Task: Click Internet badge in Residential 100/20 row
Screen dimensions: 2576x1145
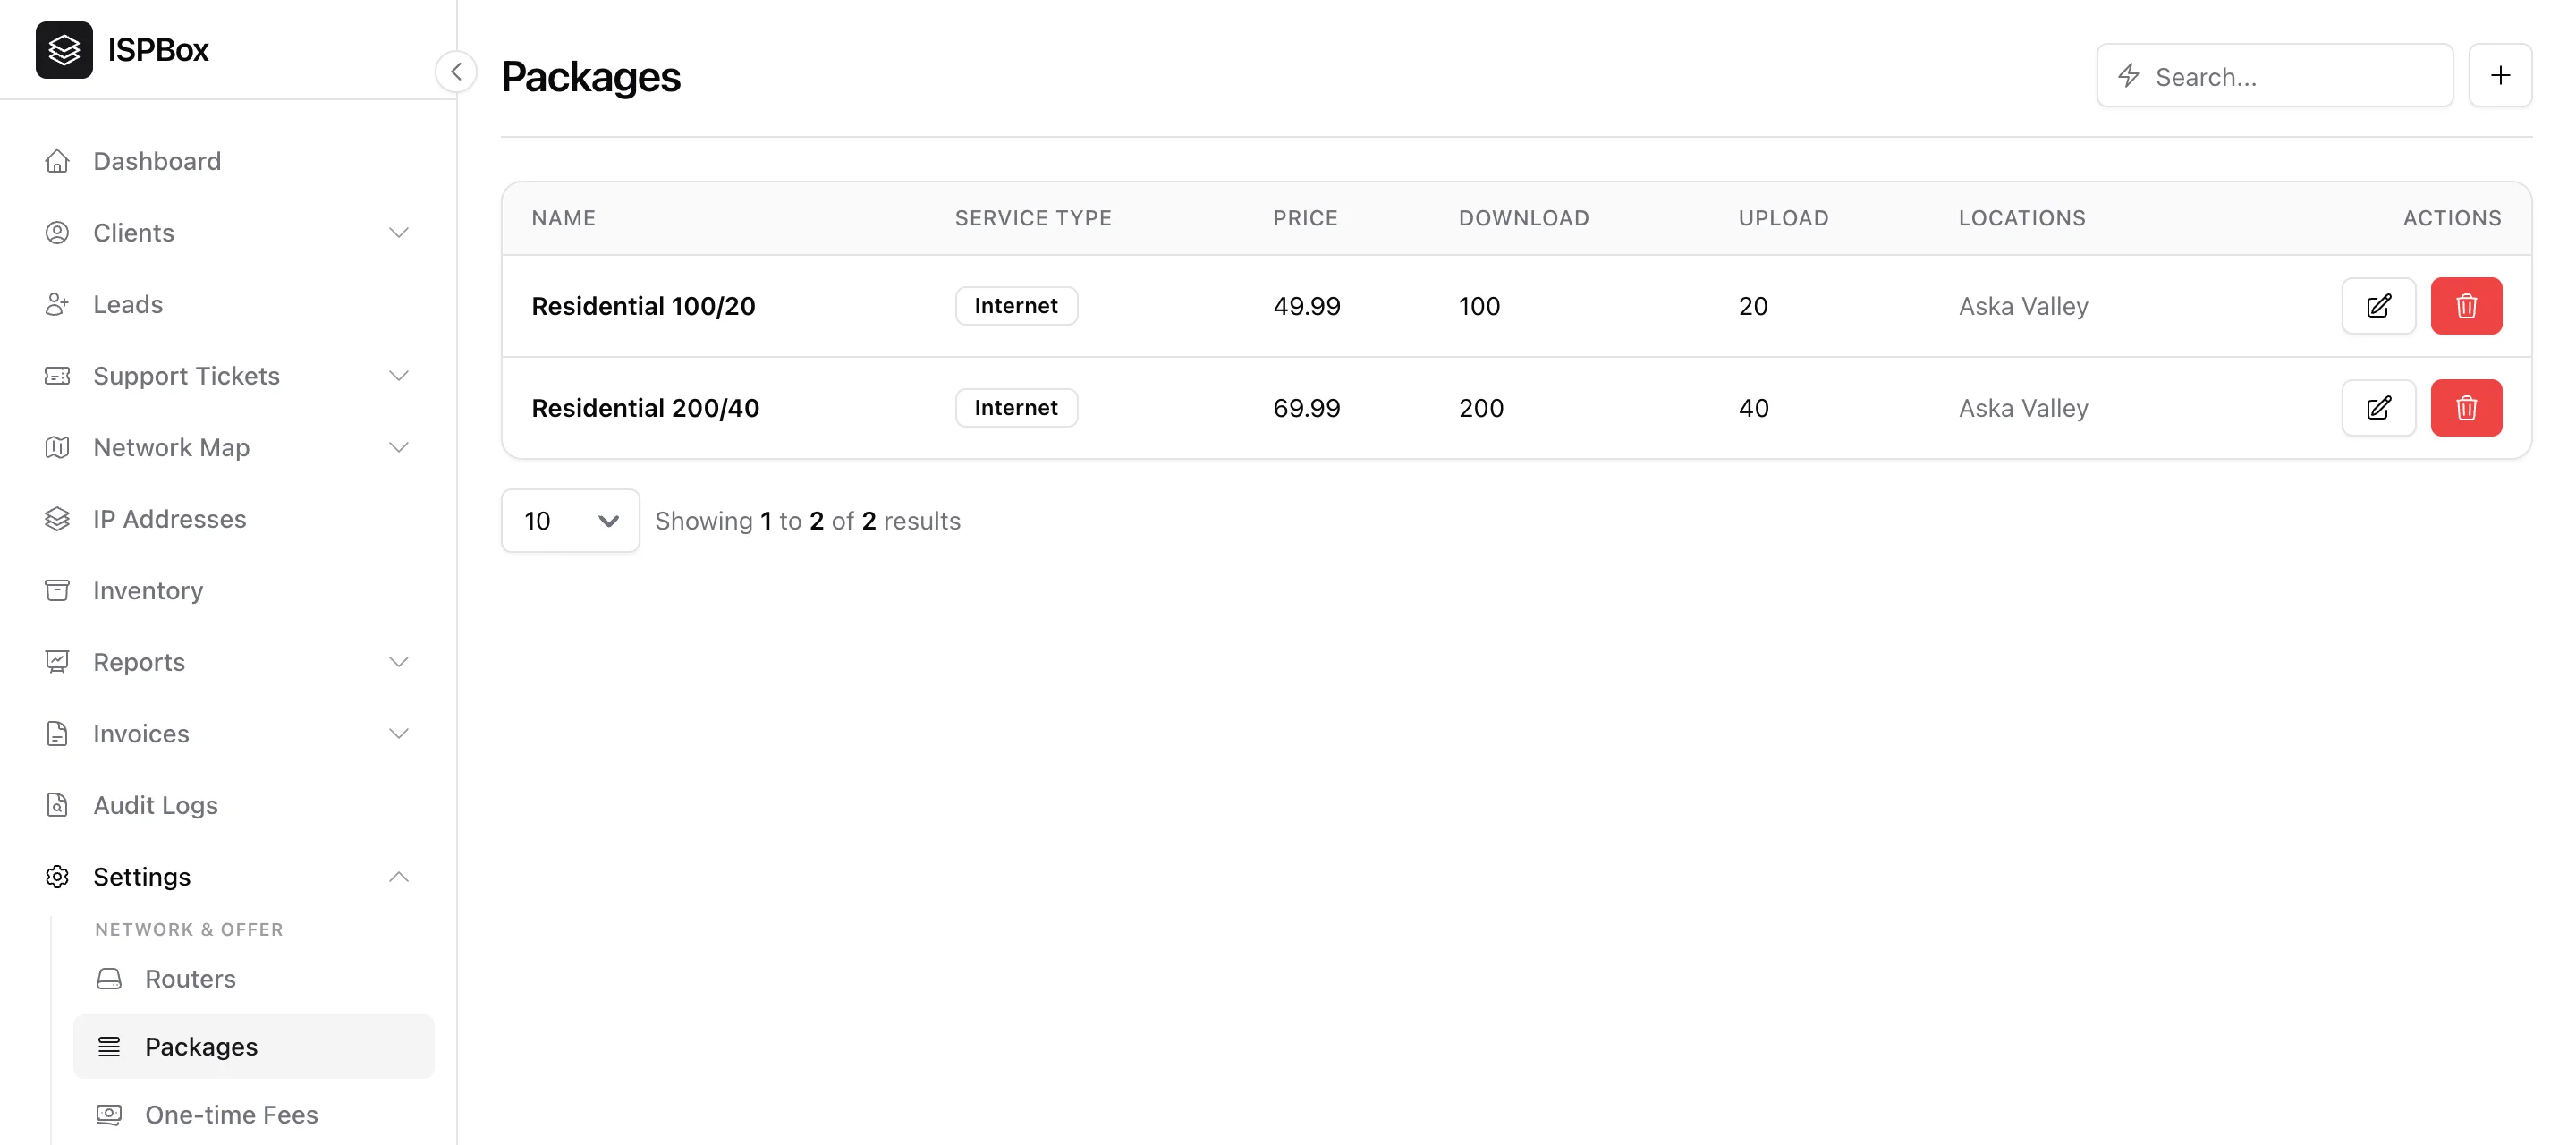Action: 1016,306
